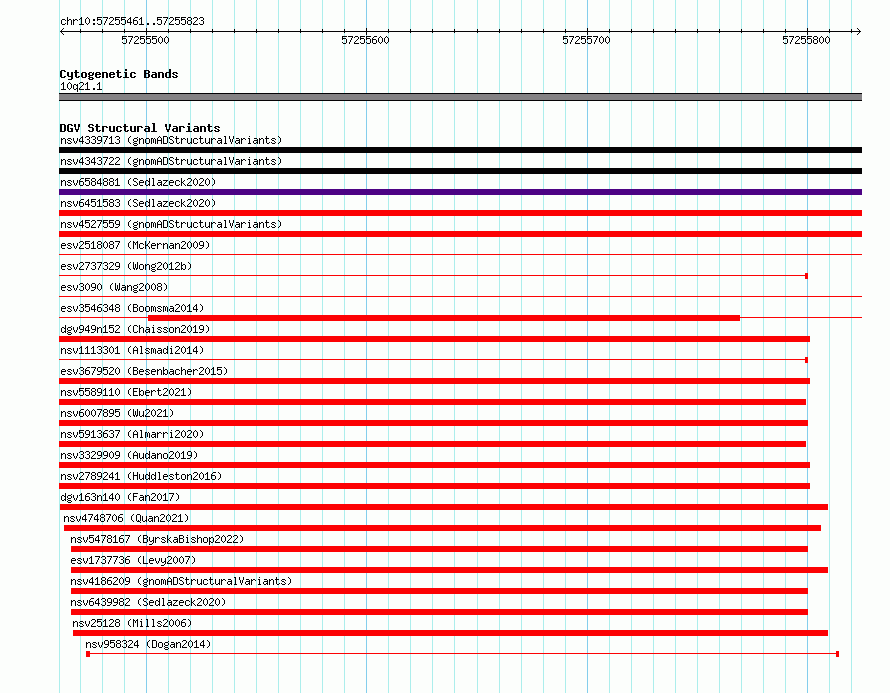The width and height of the screenshot is (890, 693).
Task: Open variant nsv6451583 (Sedlazeck2020)
Action: [138, 203]
